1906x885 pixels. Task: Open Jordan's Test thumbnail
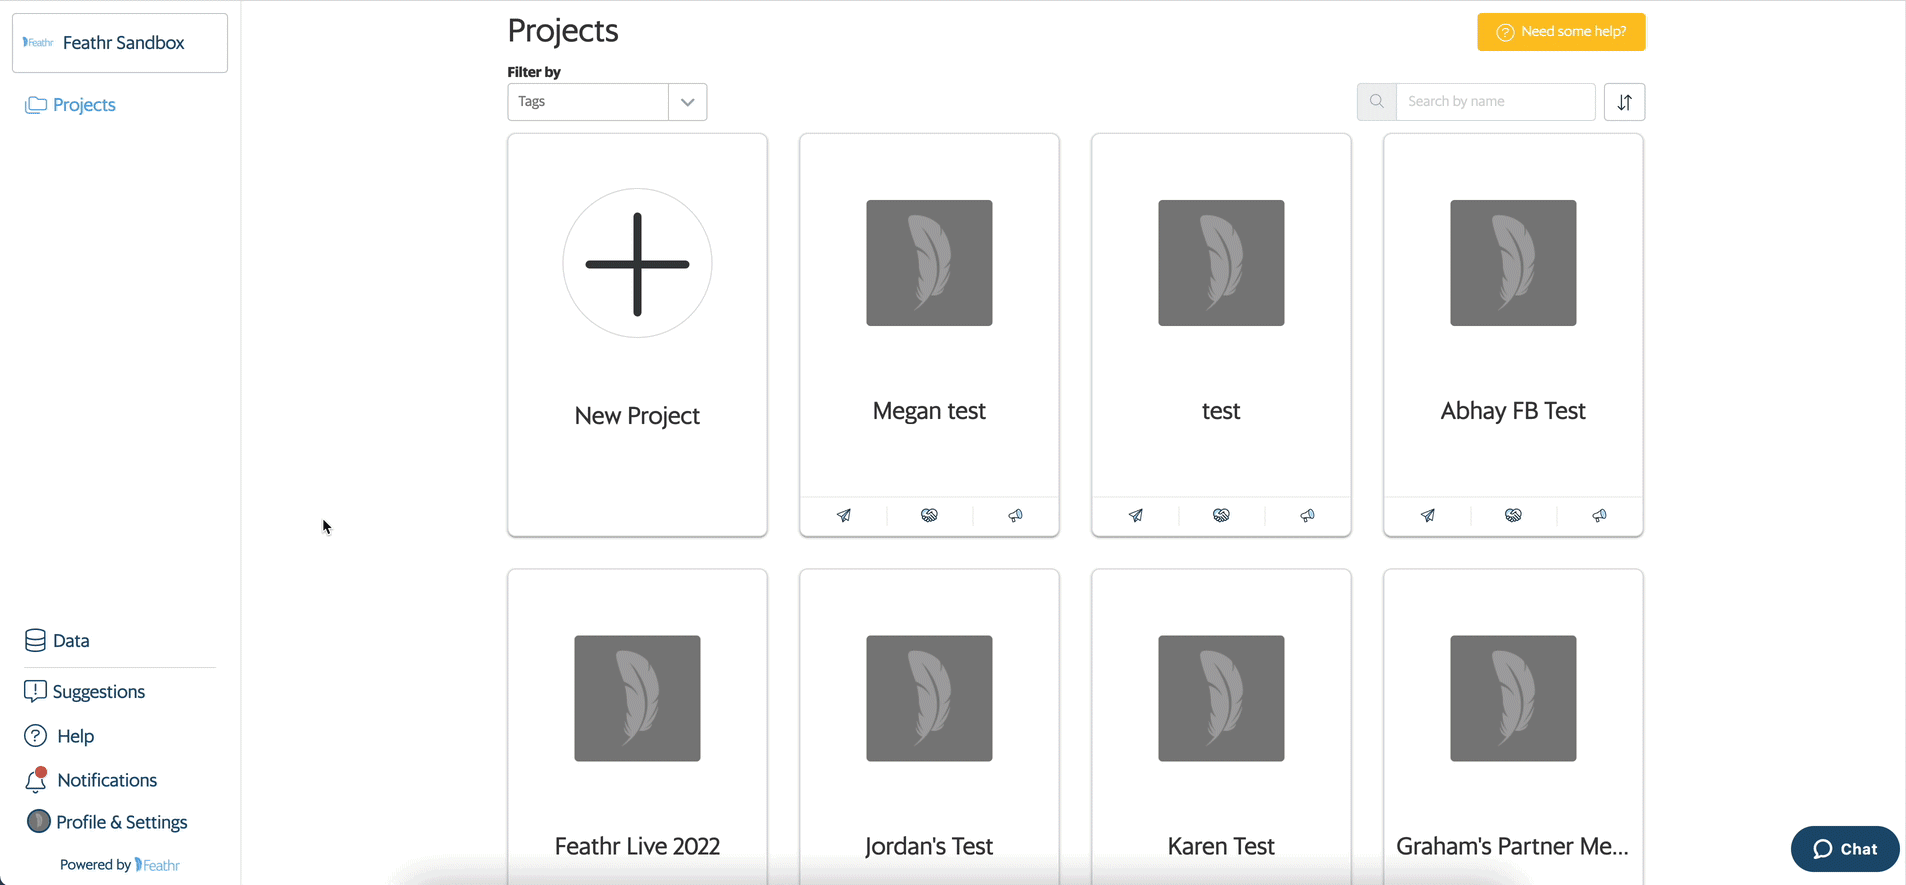[929, 698]
